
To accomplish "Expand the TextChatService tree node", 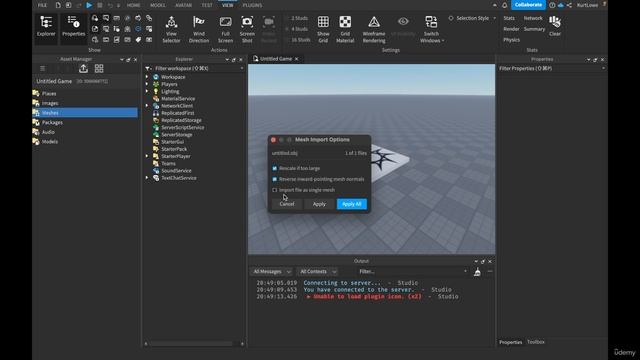I will [x=147, y=178].
